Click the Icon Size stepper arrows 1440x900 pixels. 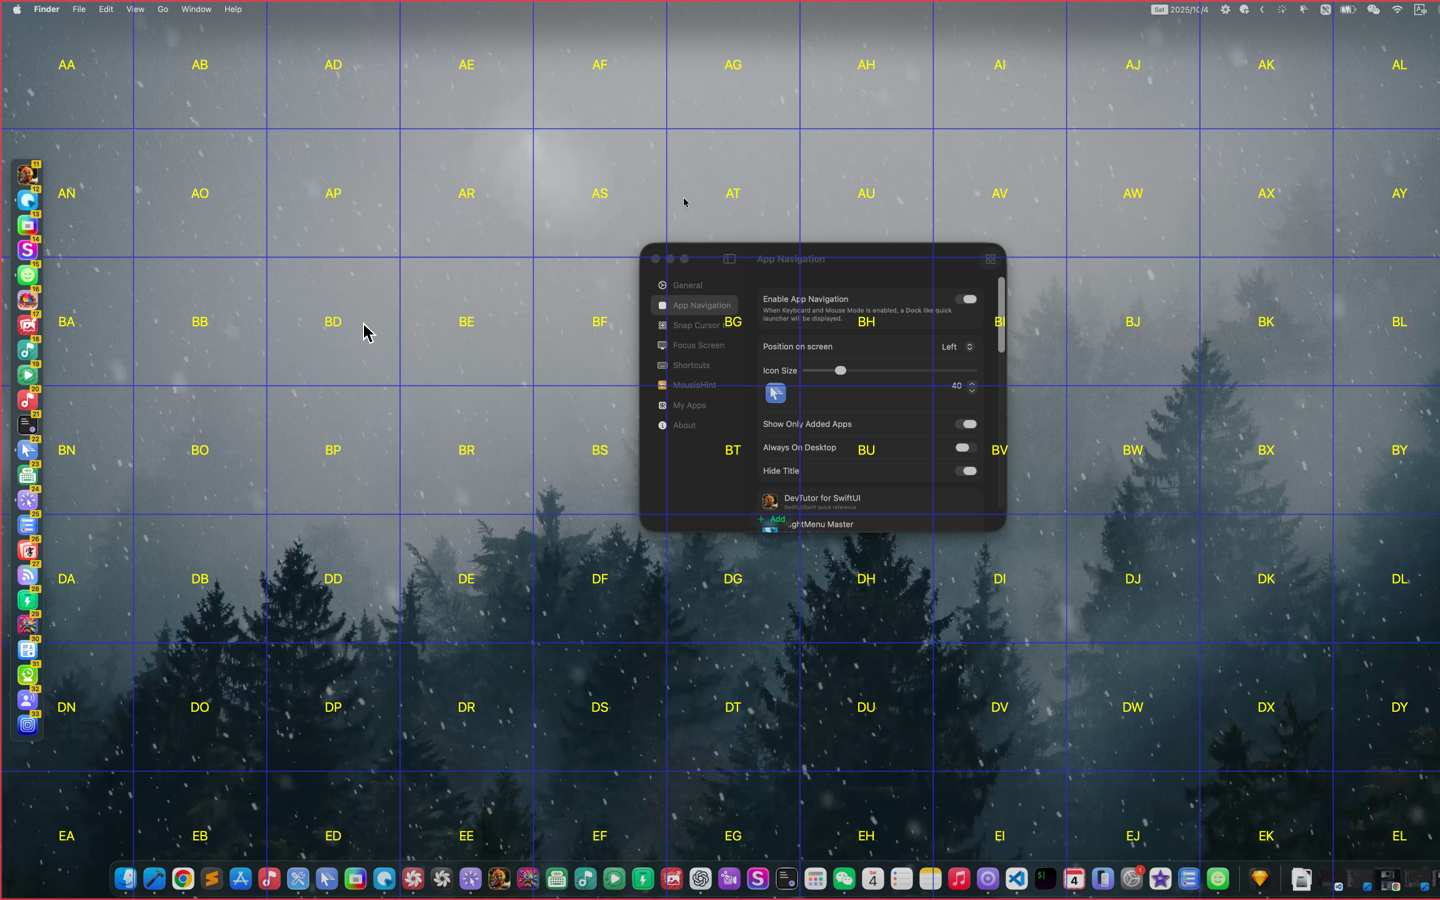point(972,386)
